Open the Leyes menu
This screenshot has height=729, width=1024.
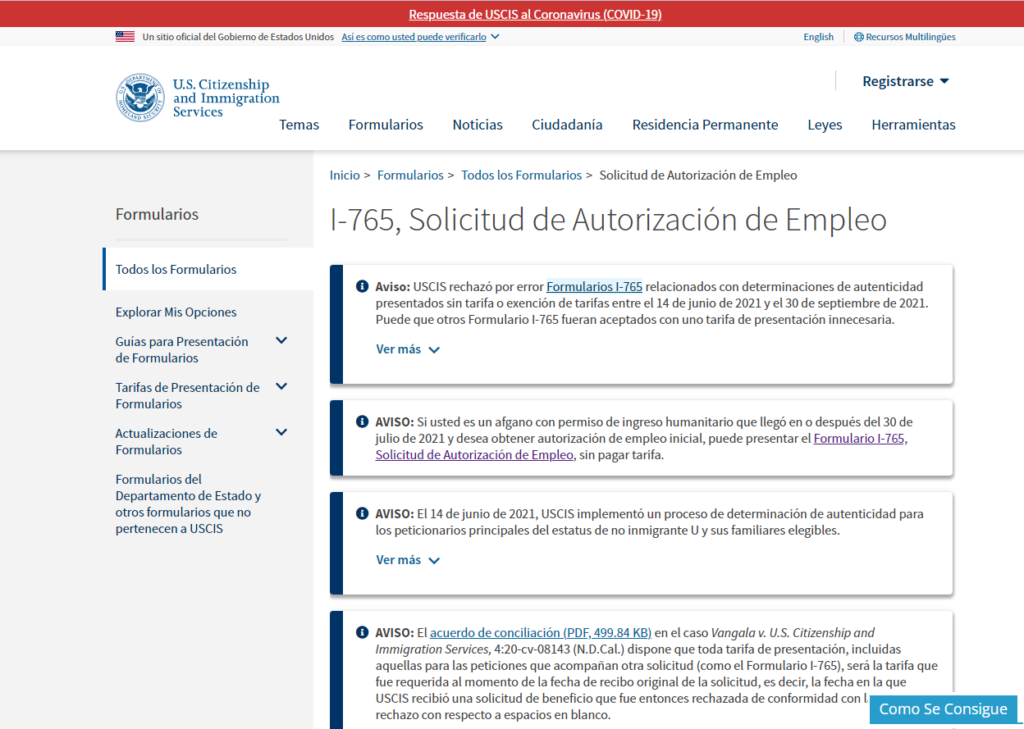click(x=825, y=125)
